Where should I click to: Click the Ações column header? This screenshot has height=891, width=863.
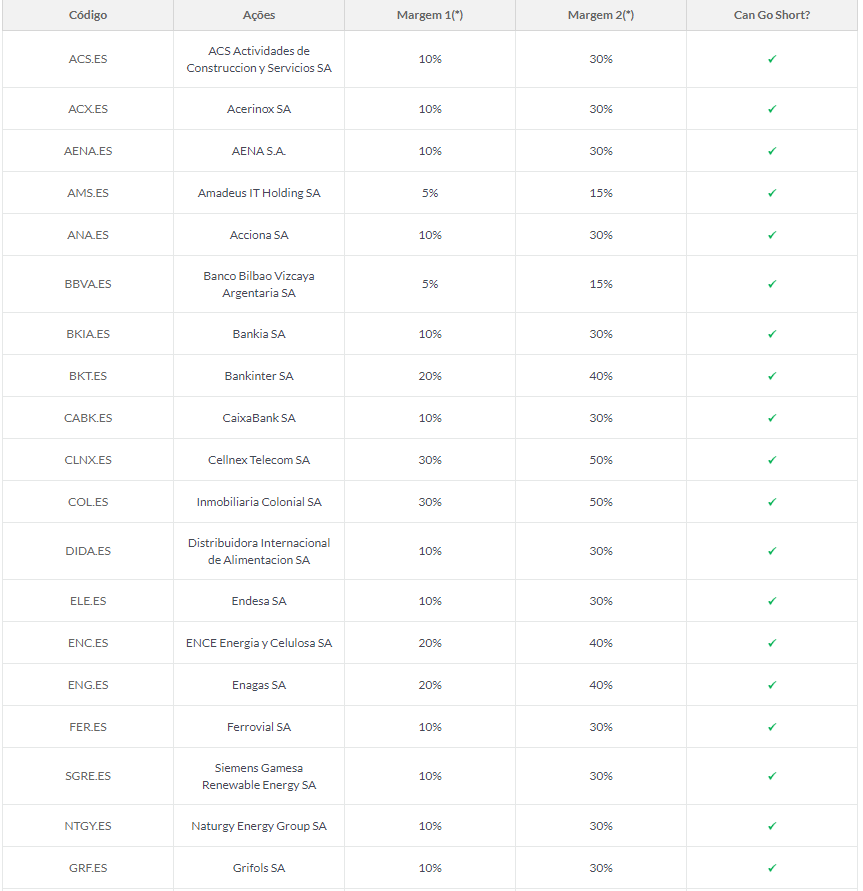[259, 15]
